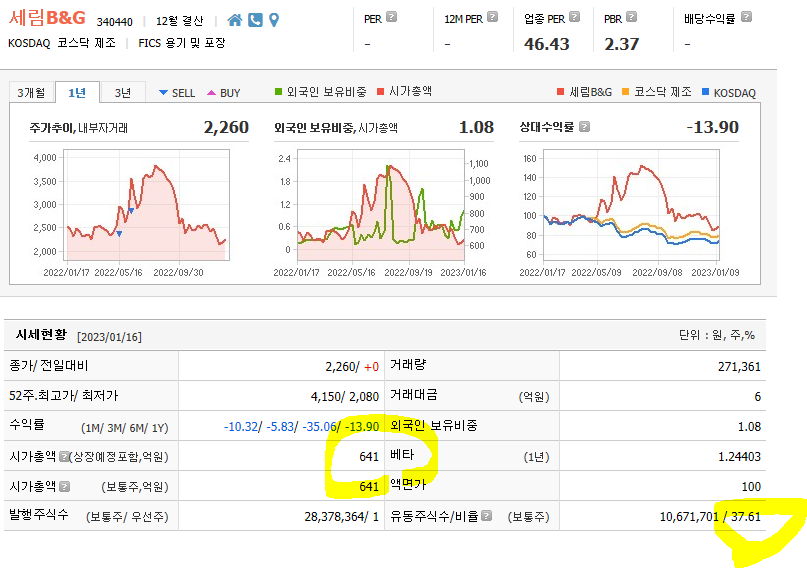Click the 1M return -10.32
Viewport: 807px width, 568px height.
pos(240,427)
